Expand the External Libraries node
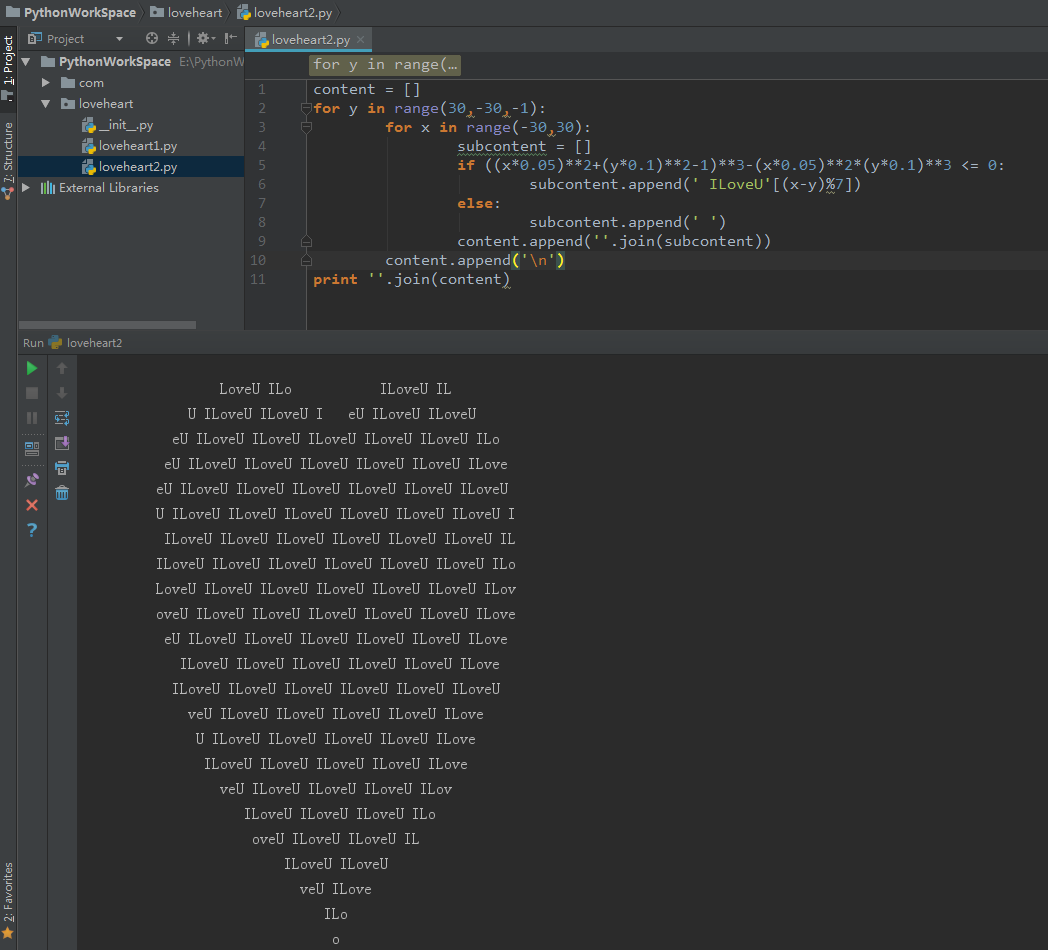 pos(26,188)
